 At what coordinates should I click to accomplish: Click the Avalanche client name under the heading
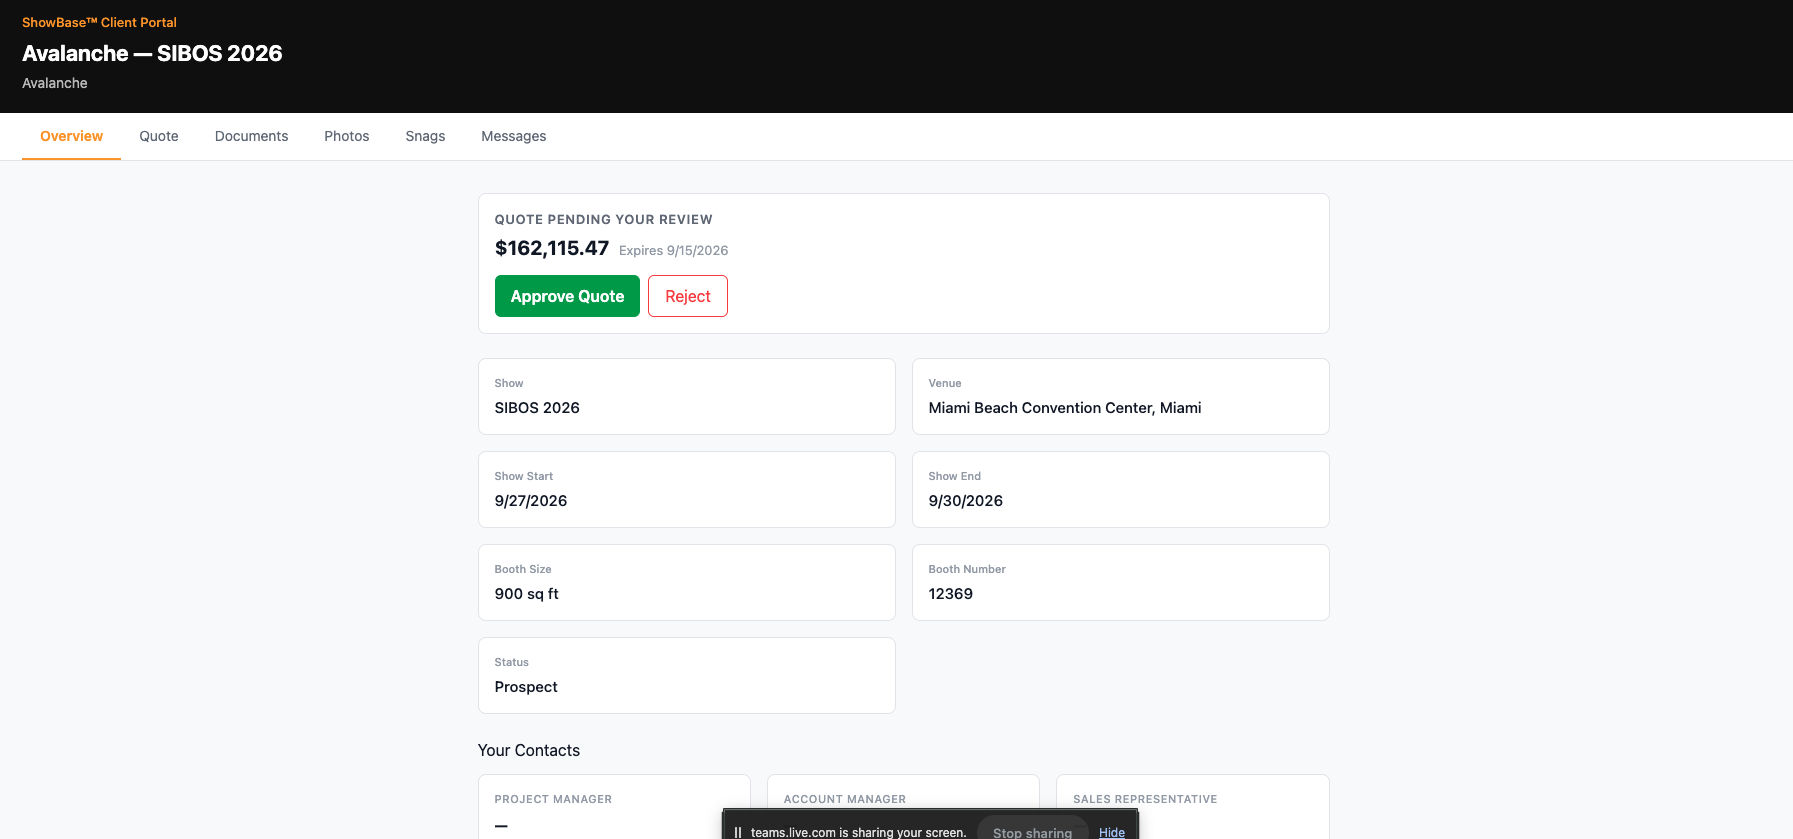(x=55, y=83)
